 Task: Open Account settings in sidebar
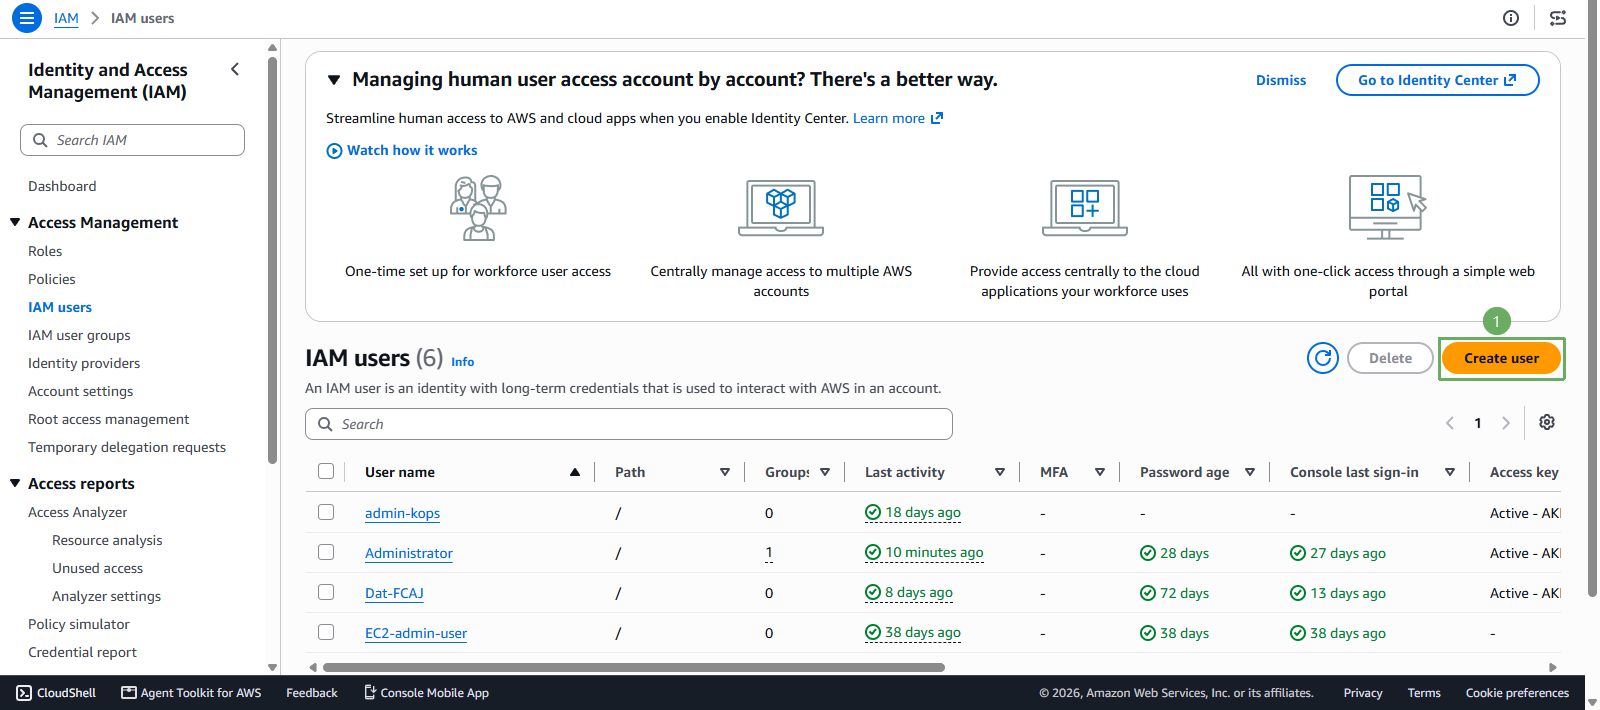(80, 391)
